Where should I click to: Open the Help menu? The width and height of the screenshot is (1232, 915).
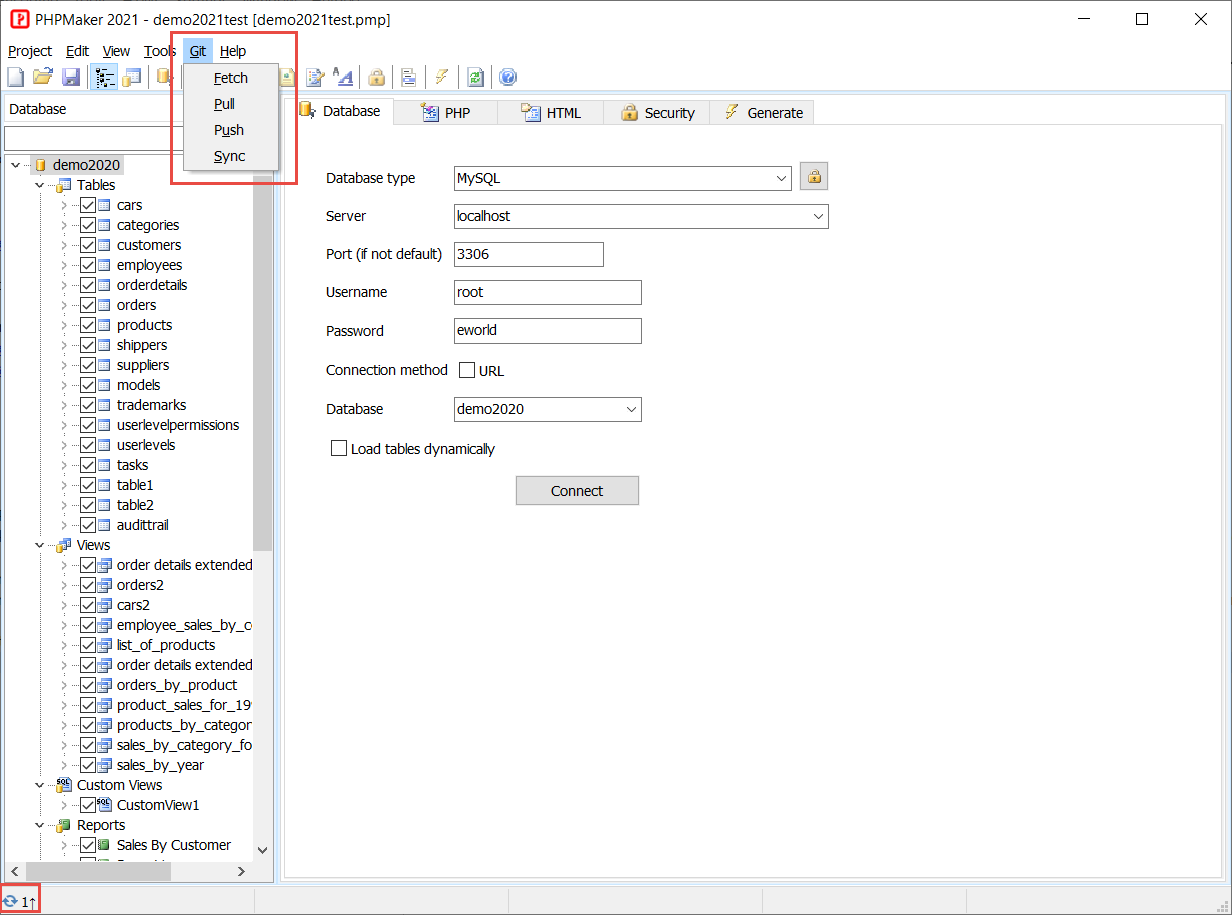(233, 51)
